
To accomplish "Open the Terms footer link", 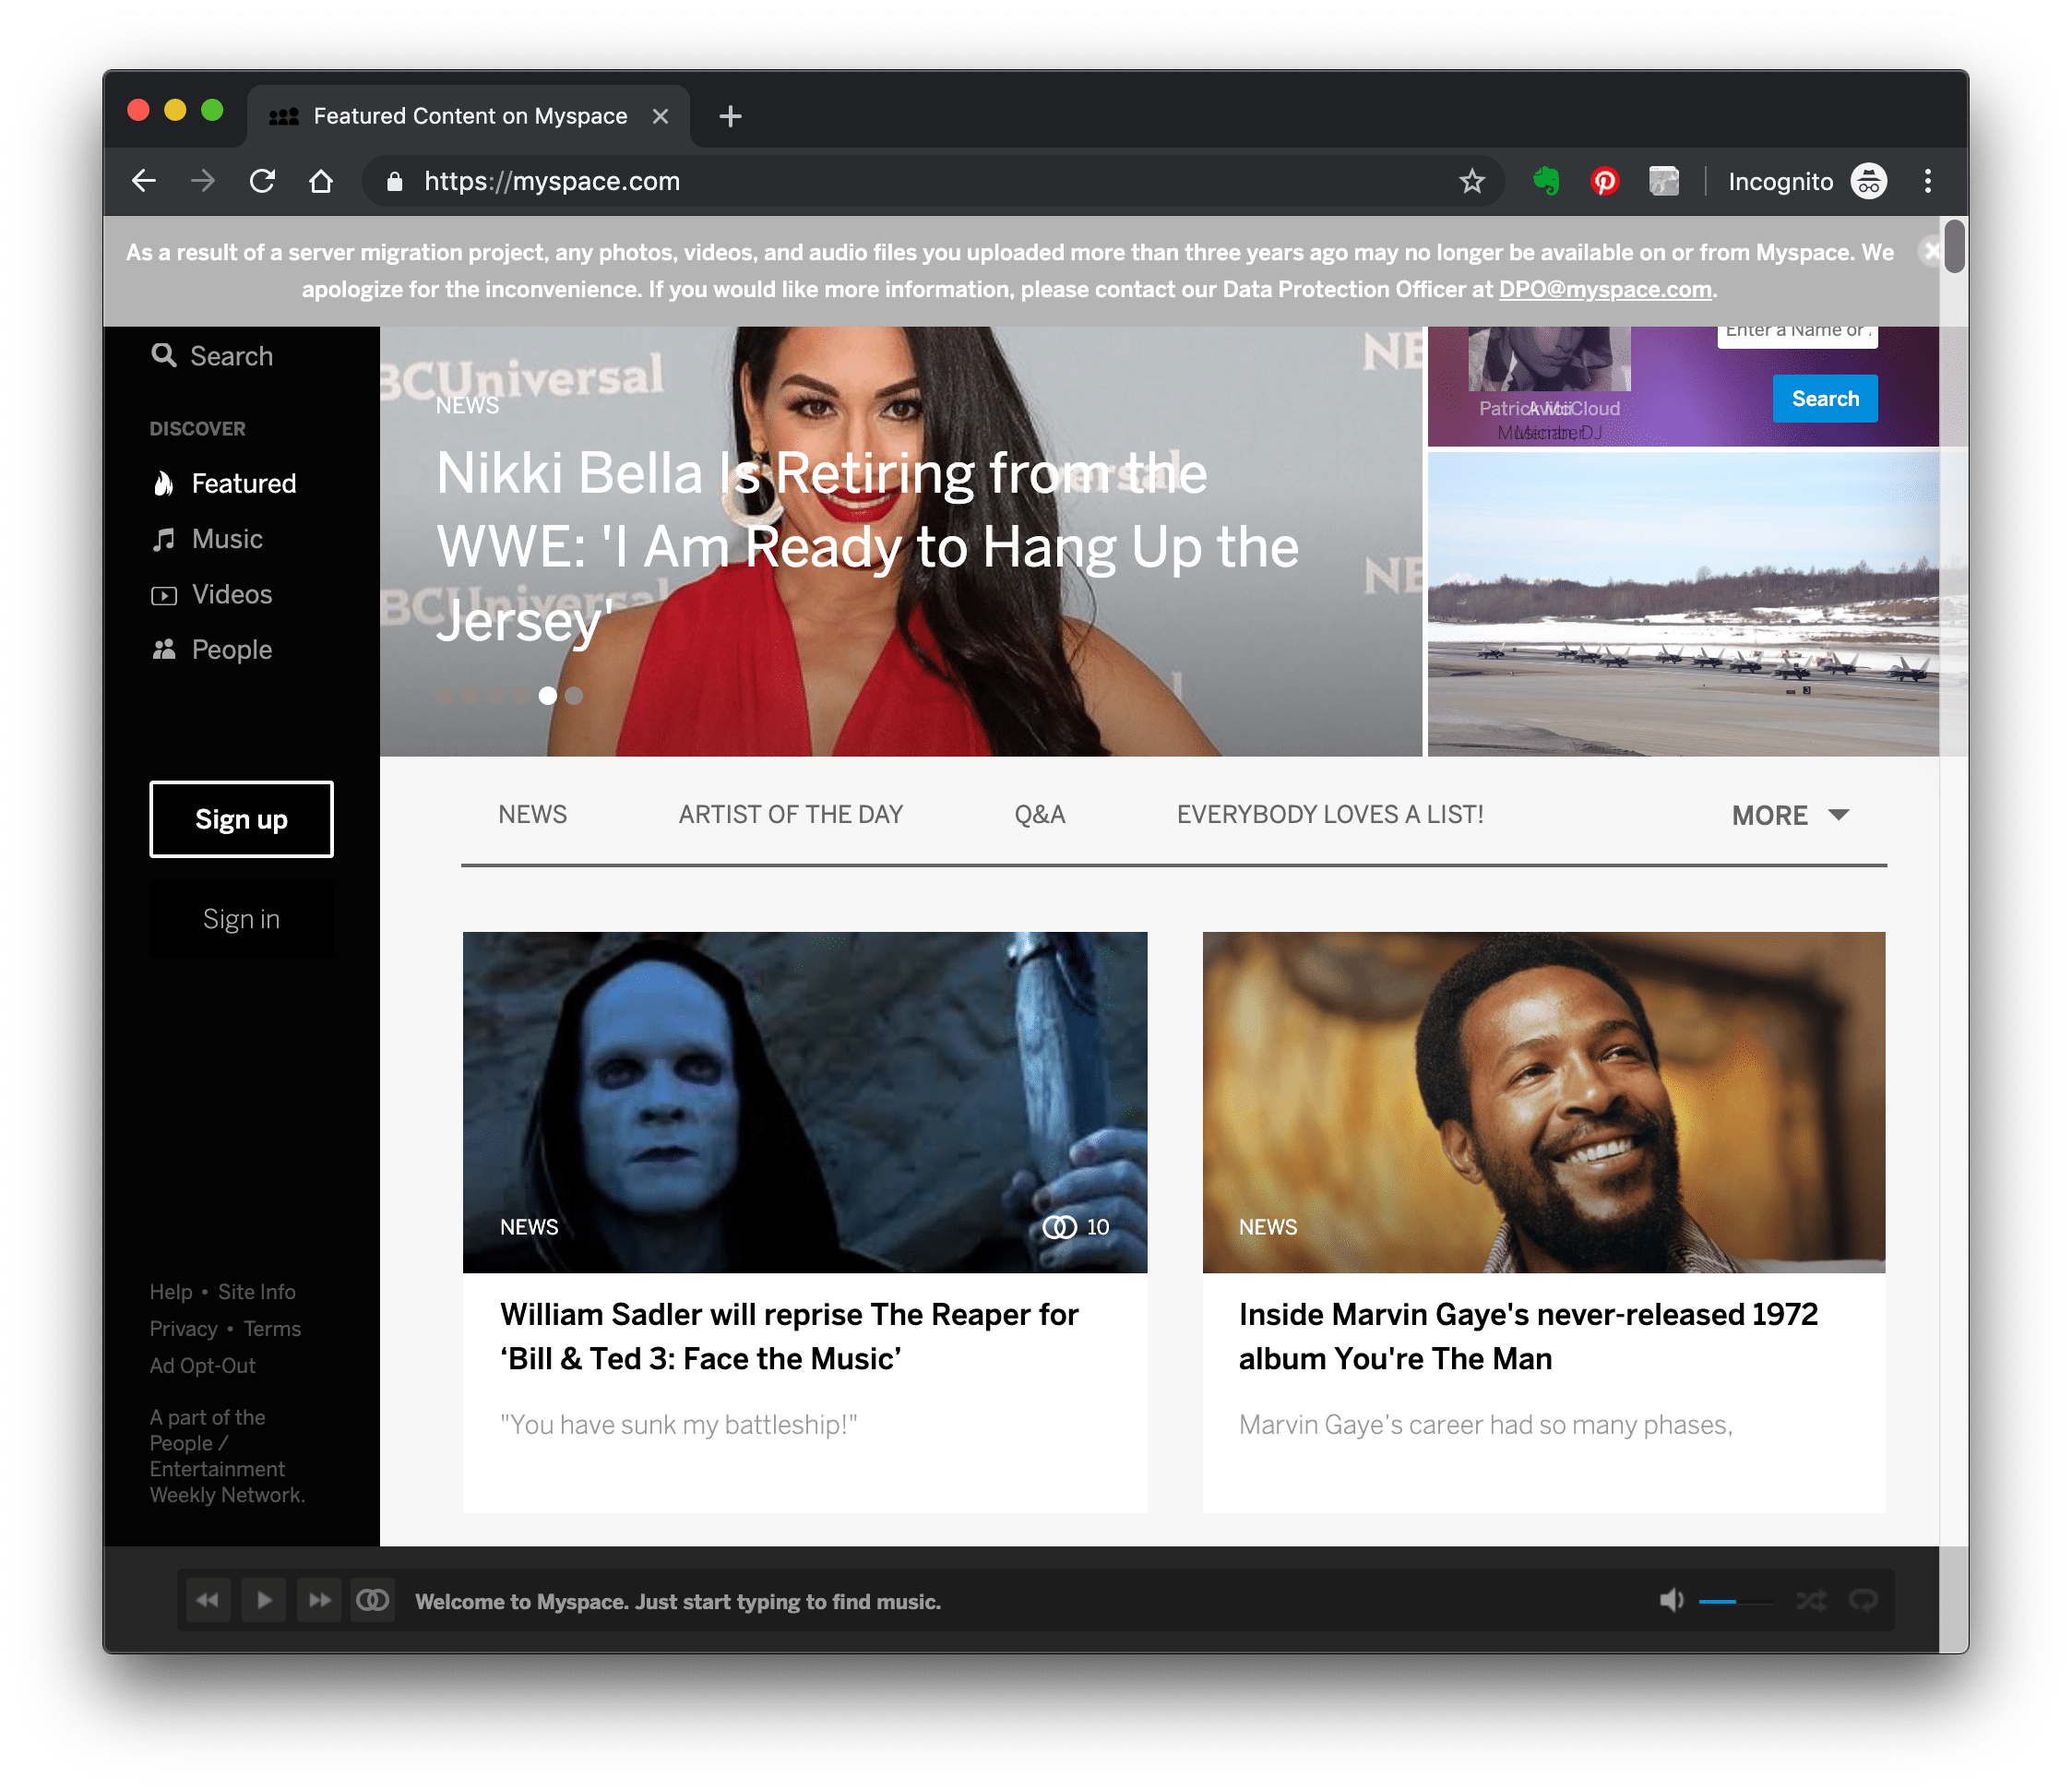I will pos(272,1329).
